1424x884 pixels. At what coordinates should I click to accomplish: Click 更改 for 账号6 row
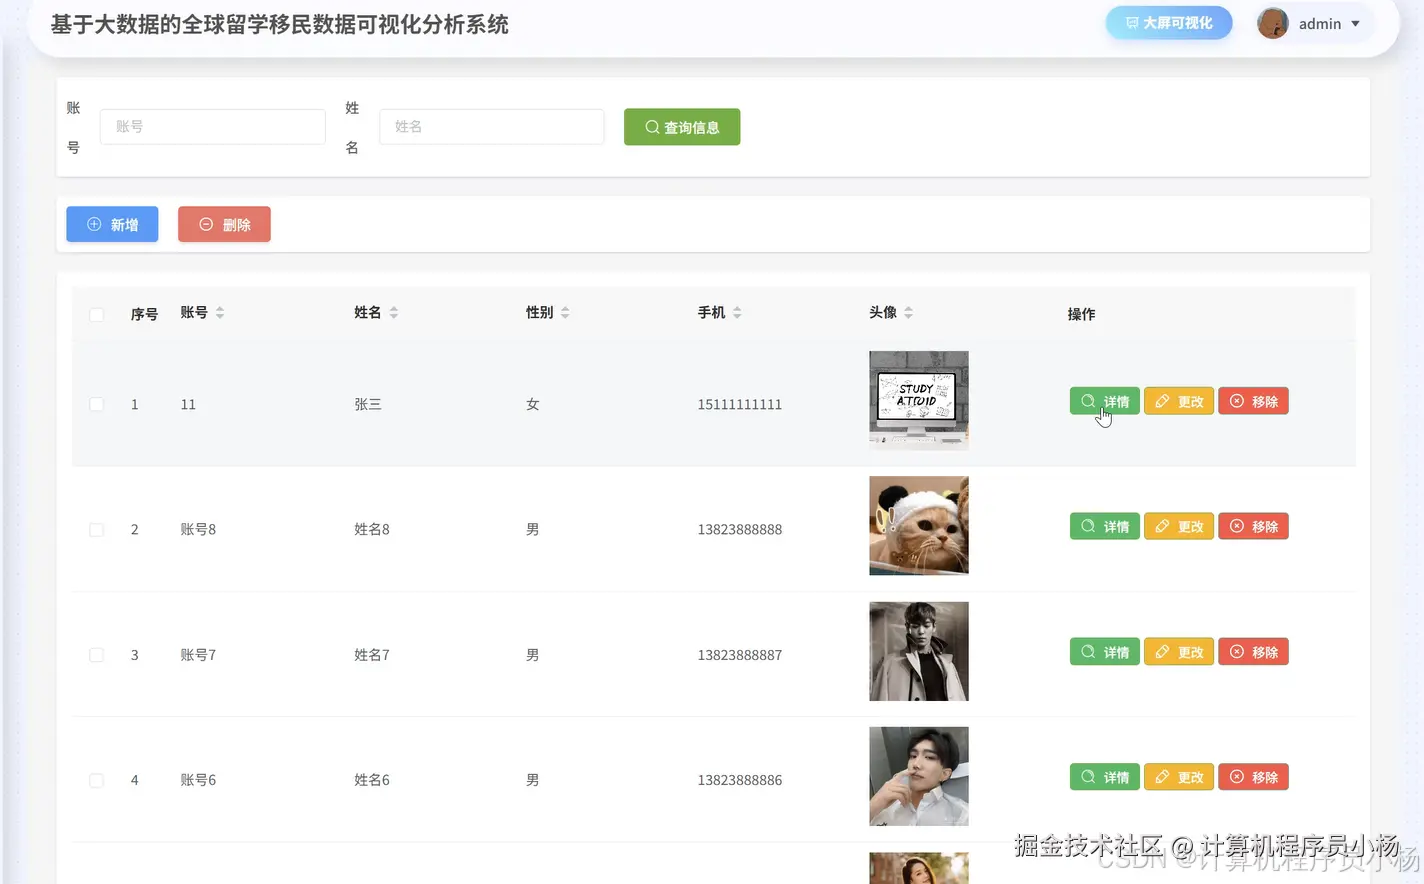[1179, 777]
